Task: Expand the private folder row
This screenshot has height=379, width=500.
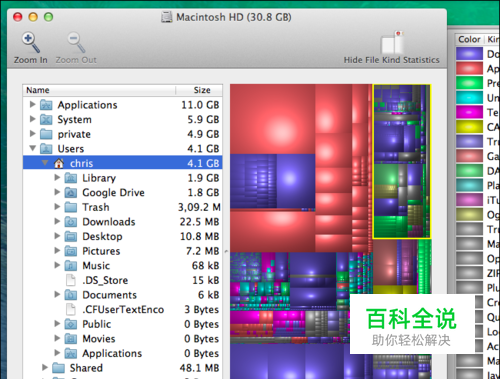Action: [x=32, y=134]
